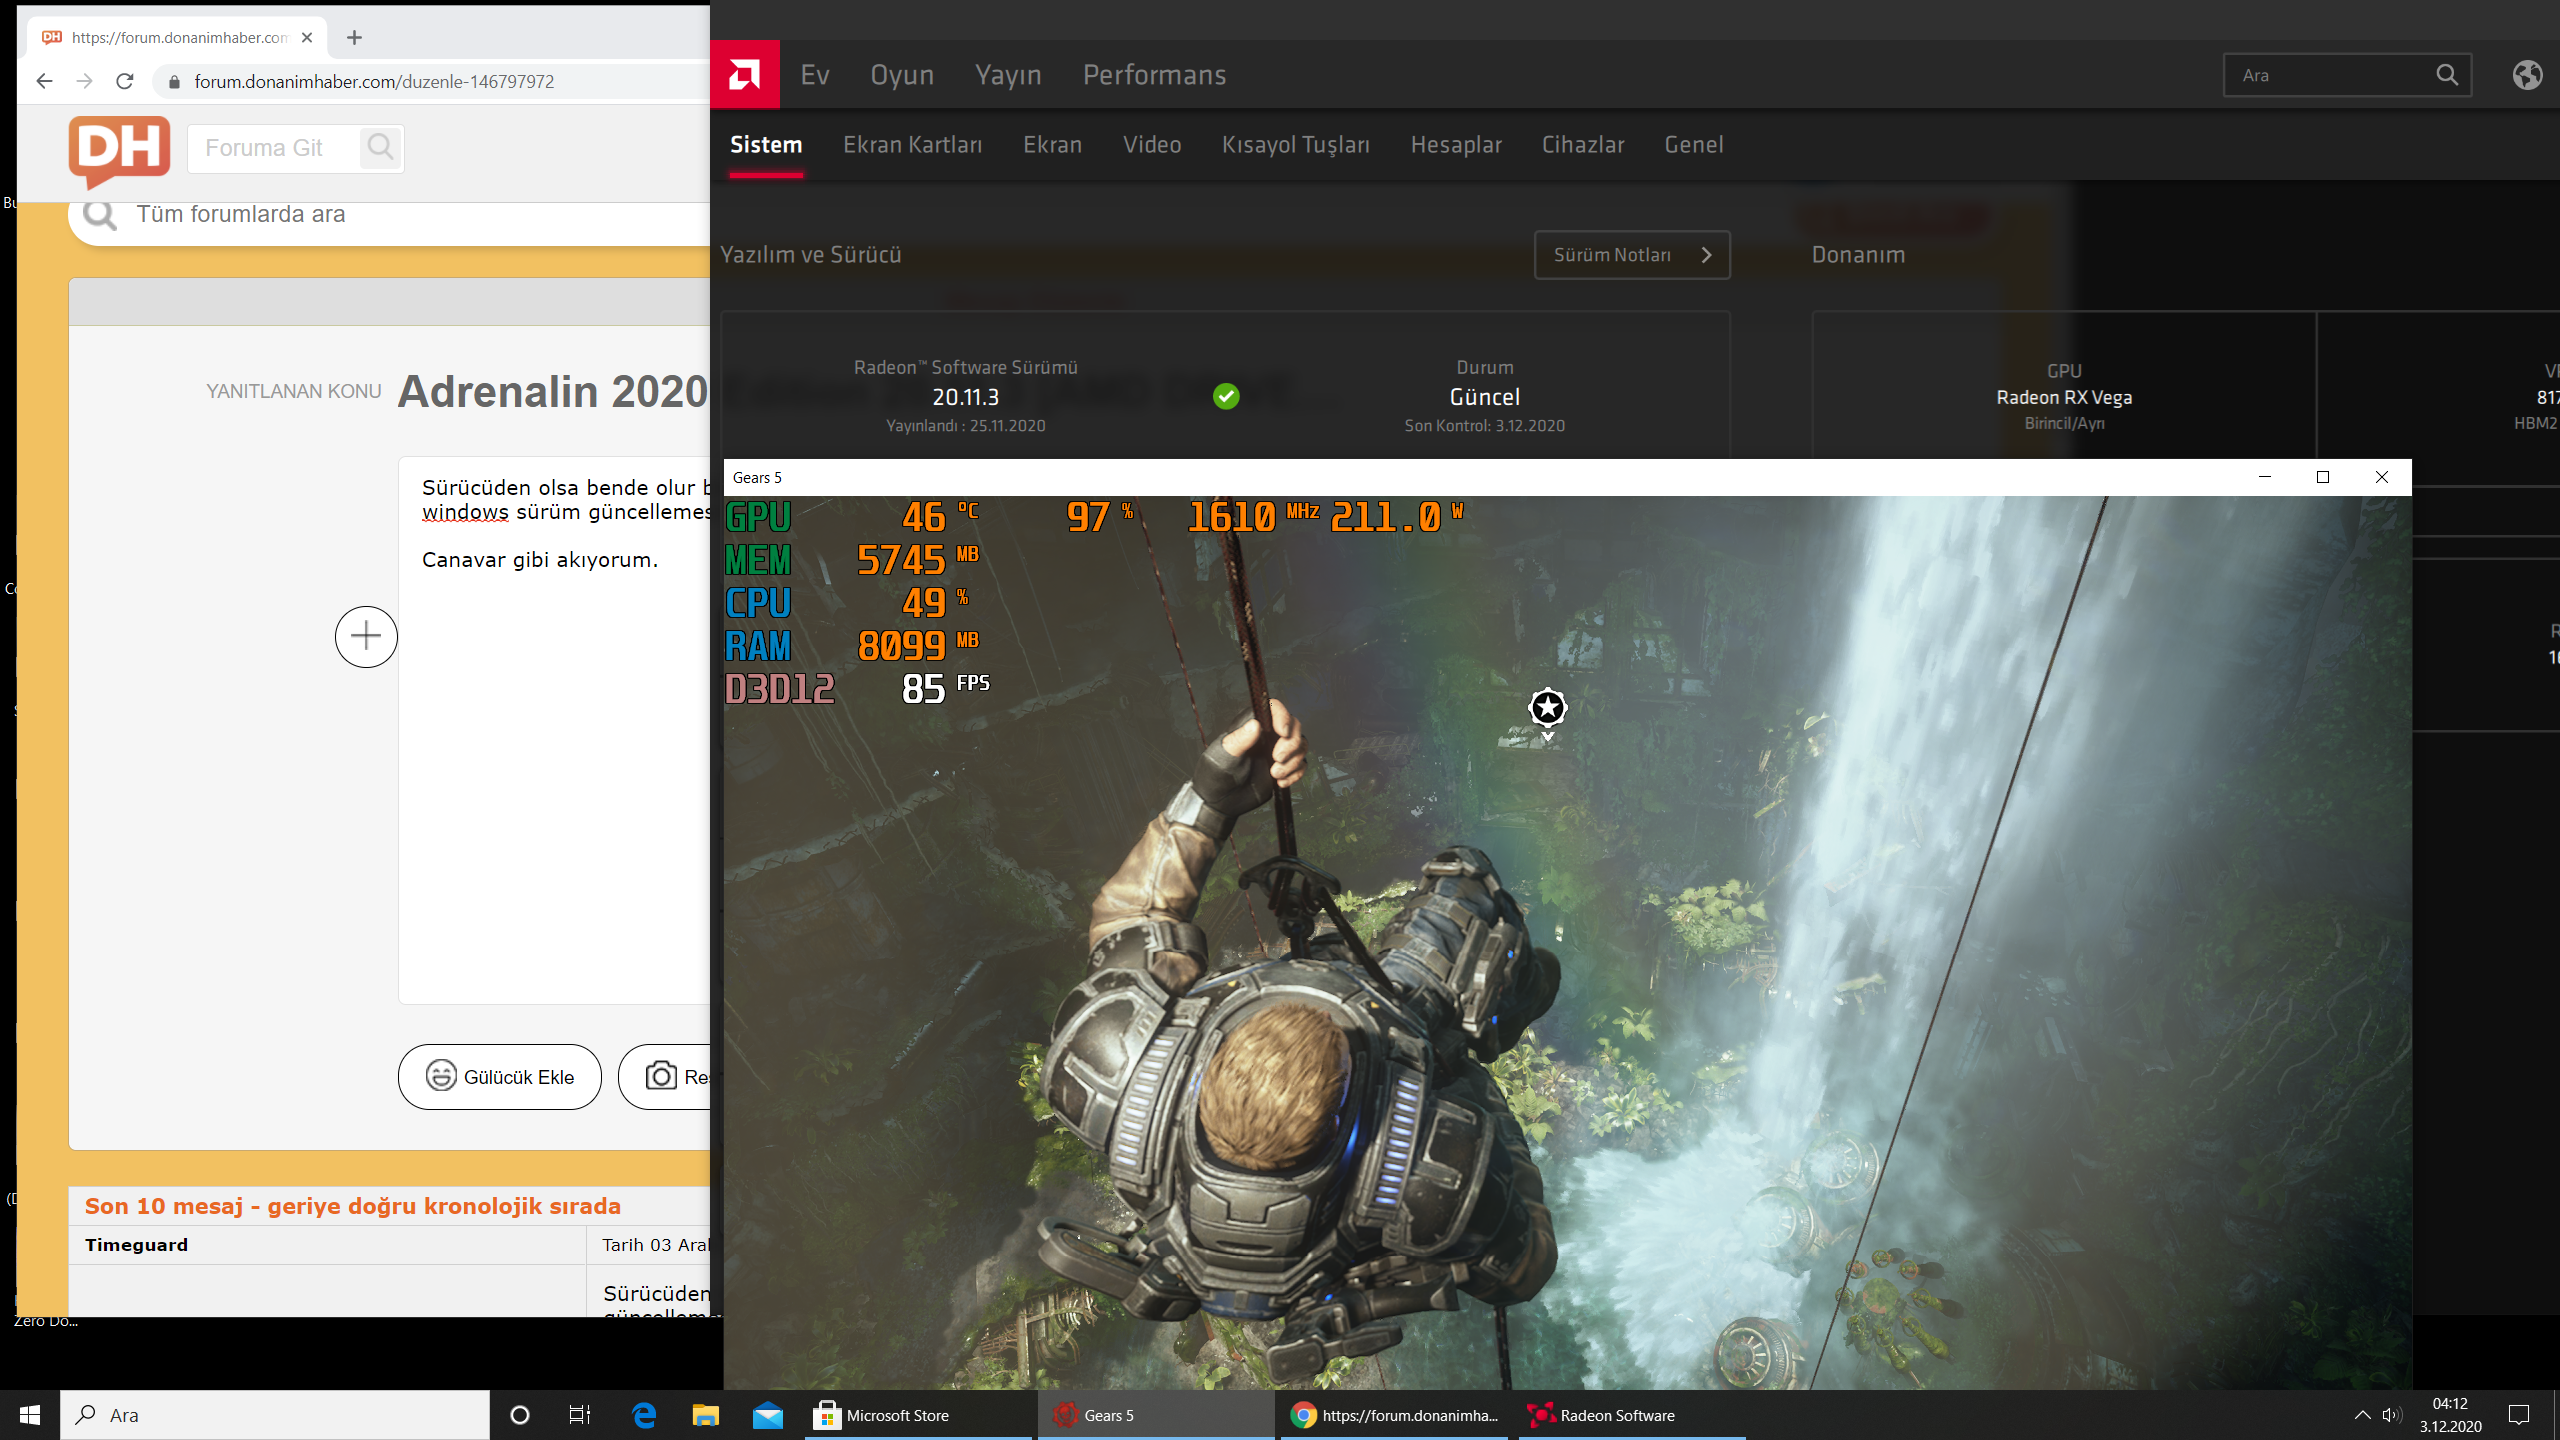Minimize the Gears 5 window
Screen dimensions: 2560x1440
2265,477
